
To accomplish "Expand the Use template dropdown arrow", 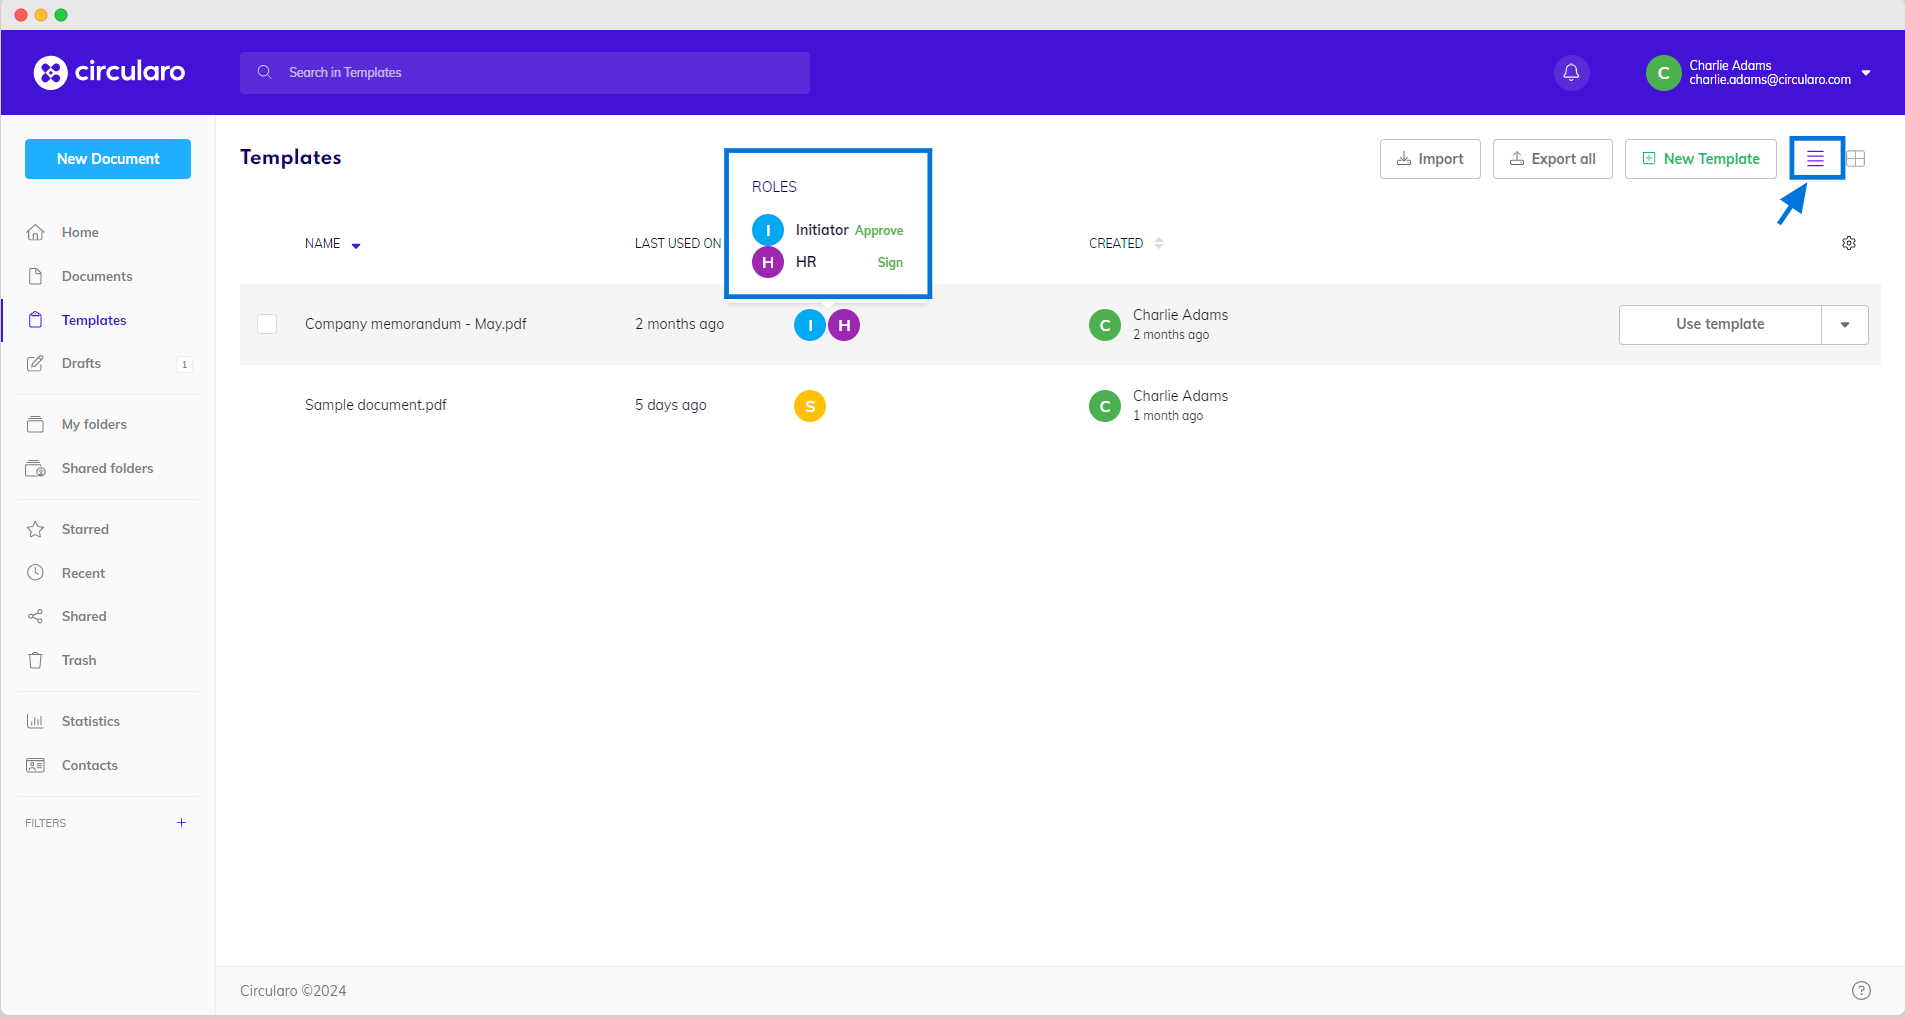I will click(x=1845, y=324).
